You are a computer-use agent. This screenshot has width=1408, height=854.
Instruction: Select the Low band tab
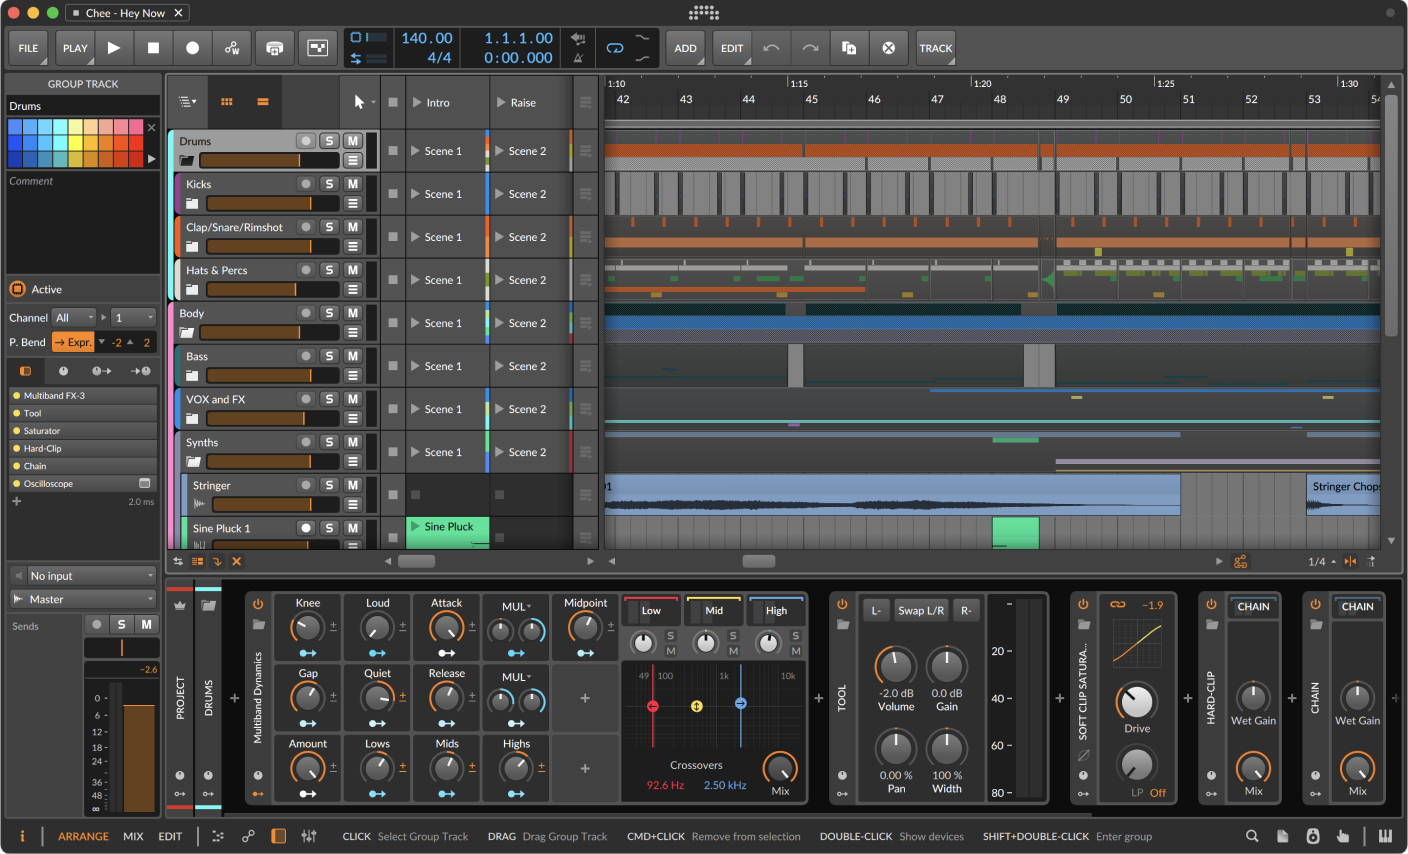pyautogui.click(x=651, y=610)
